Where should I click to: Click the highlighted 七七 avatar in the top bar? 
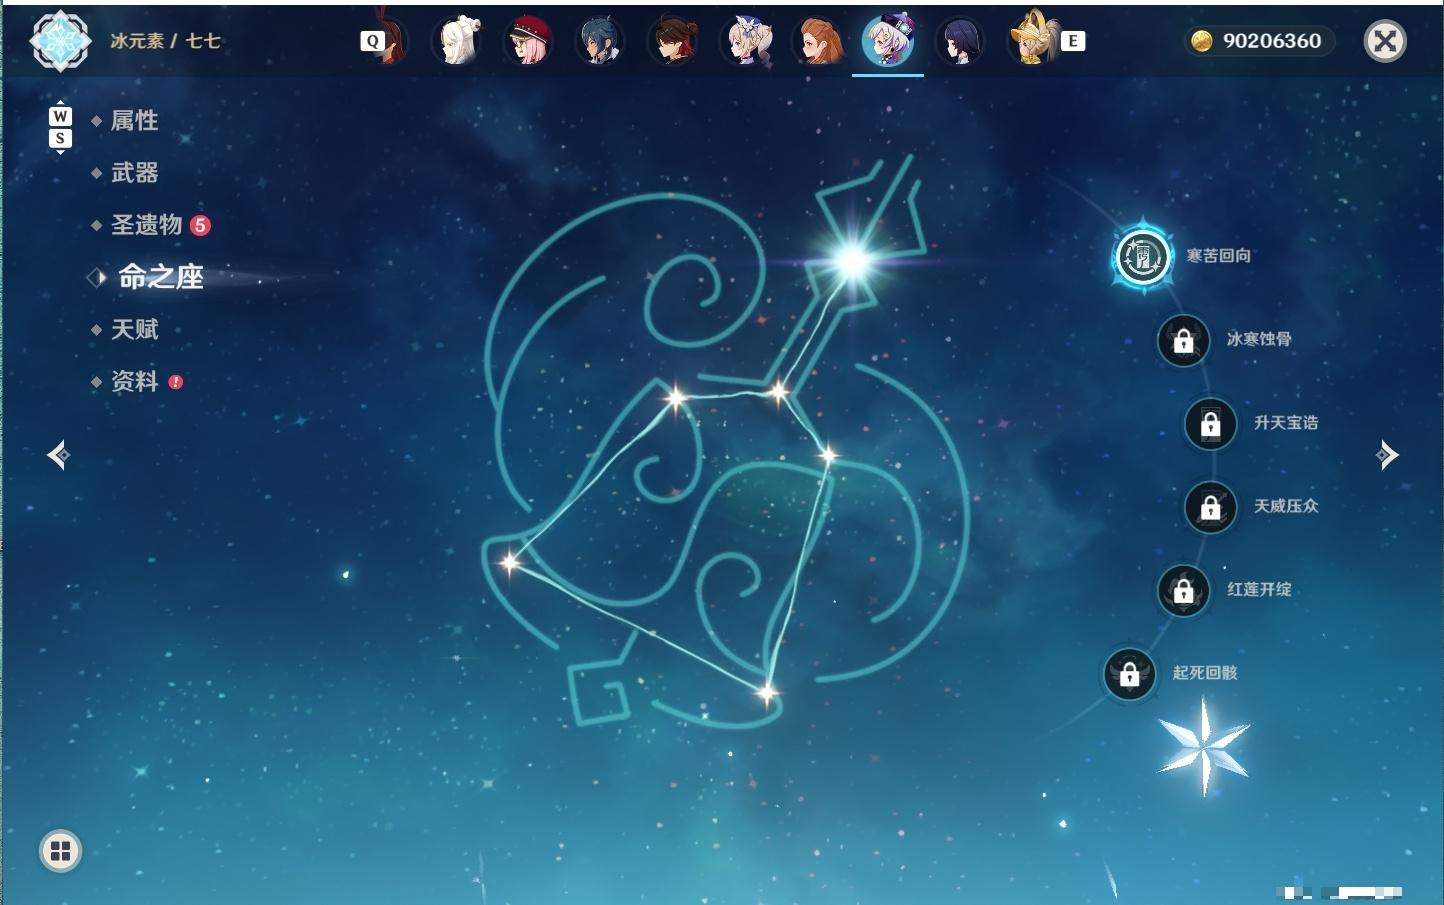tap(888, 41)
